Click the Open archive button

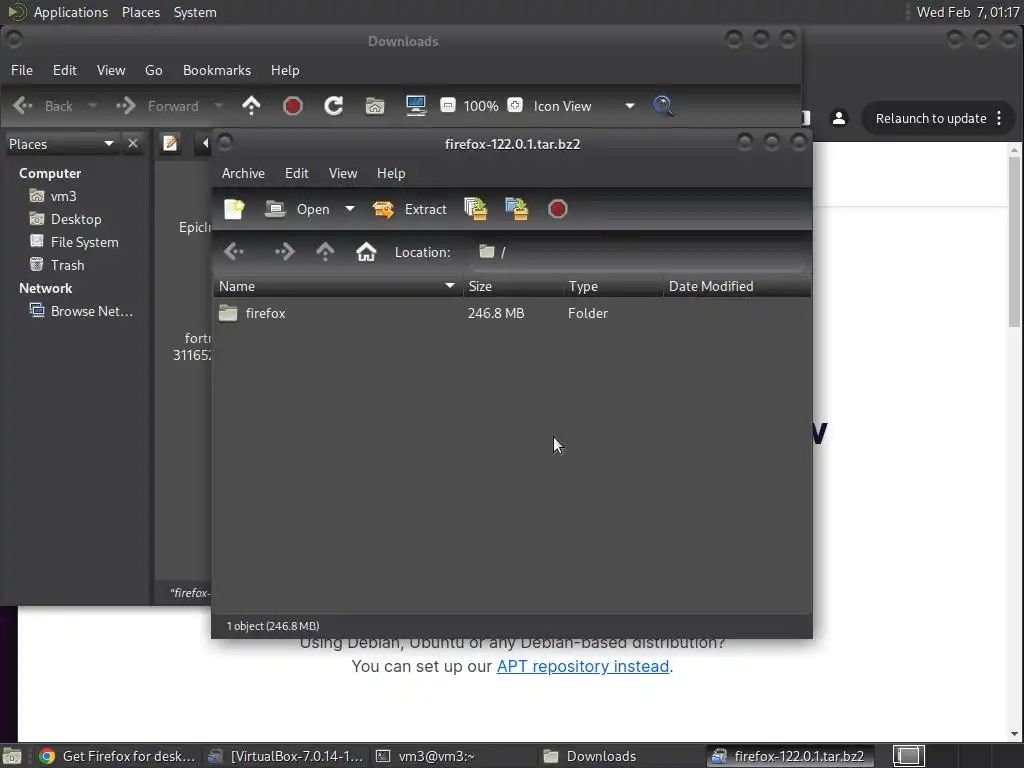coord(297,209)
